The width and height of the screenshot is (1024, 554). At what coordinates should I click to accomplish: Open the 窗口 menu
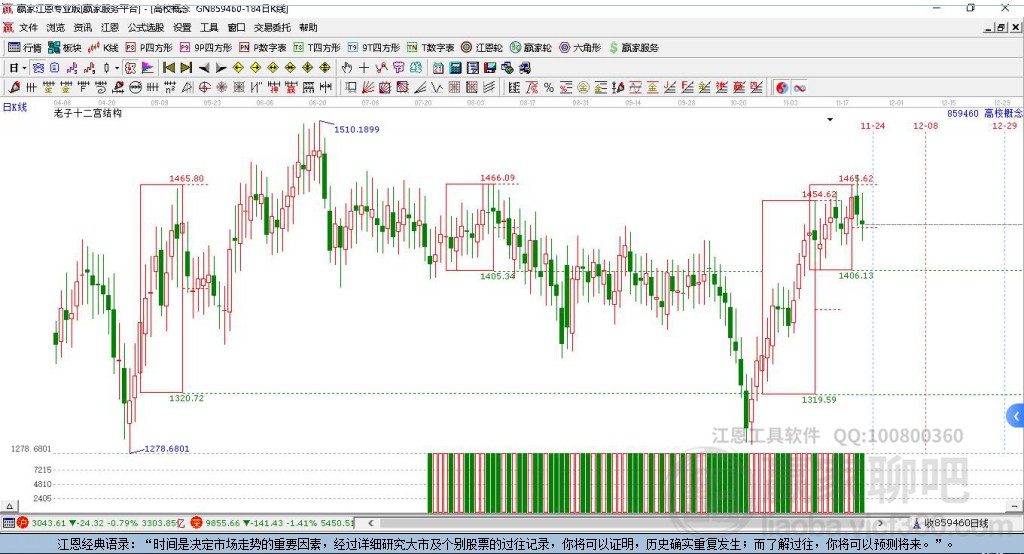(236, 27)
